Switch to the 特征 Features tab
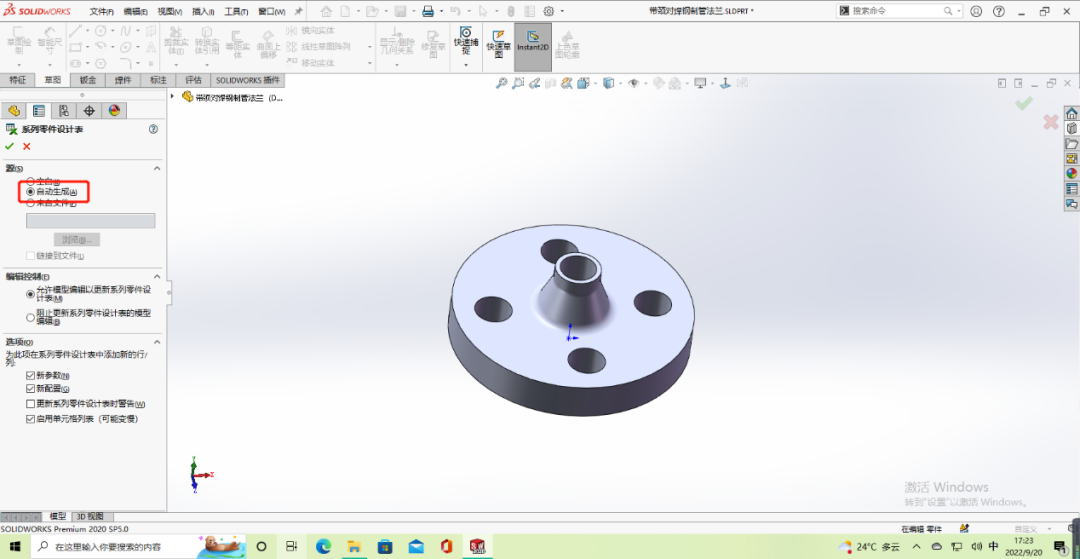The height and width of the screenshot is (559, 1080). [x=17, y=80]
